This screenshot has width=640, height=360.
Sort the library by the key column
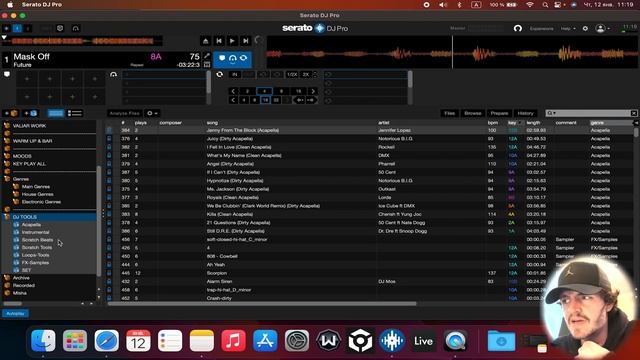click(512, 122)
